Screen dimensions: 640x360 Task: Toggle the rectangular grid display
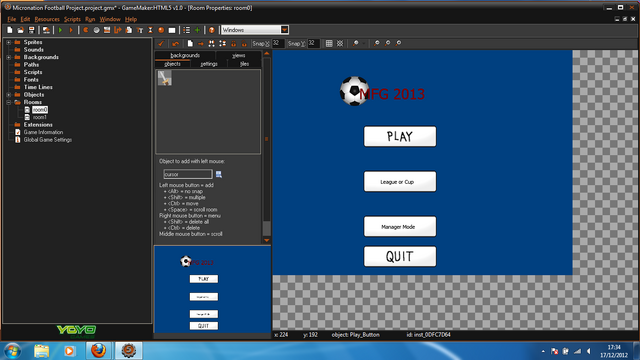click(329, 43)
